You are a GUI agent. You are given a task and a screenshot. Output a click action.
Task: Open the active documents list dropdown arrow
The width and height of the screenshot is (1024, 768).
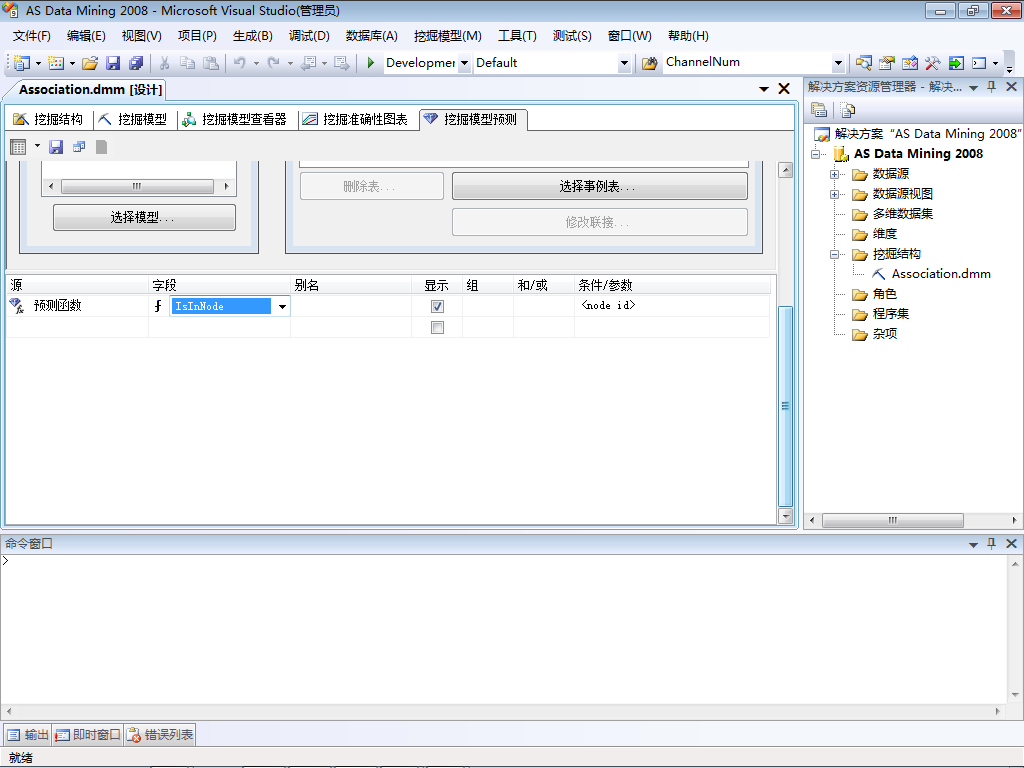(763, 89)
